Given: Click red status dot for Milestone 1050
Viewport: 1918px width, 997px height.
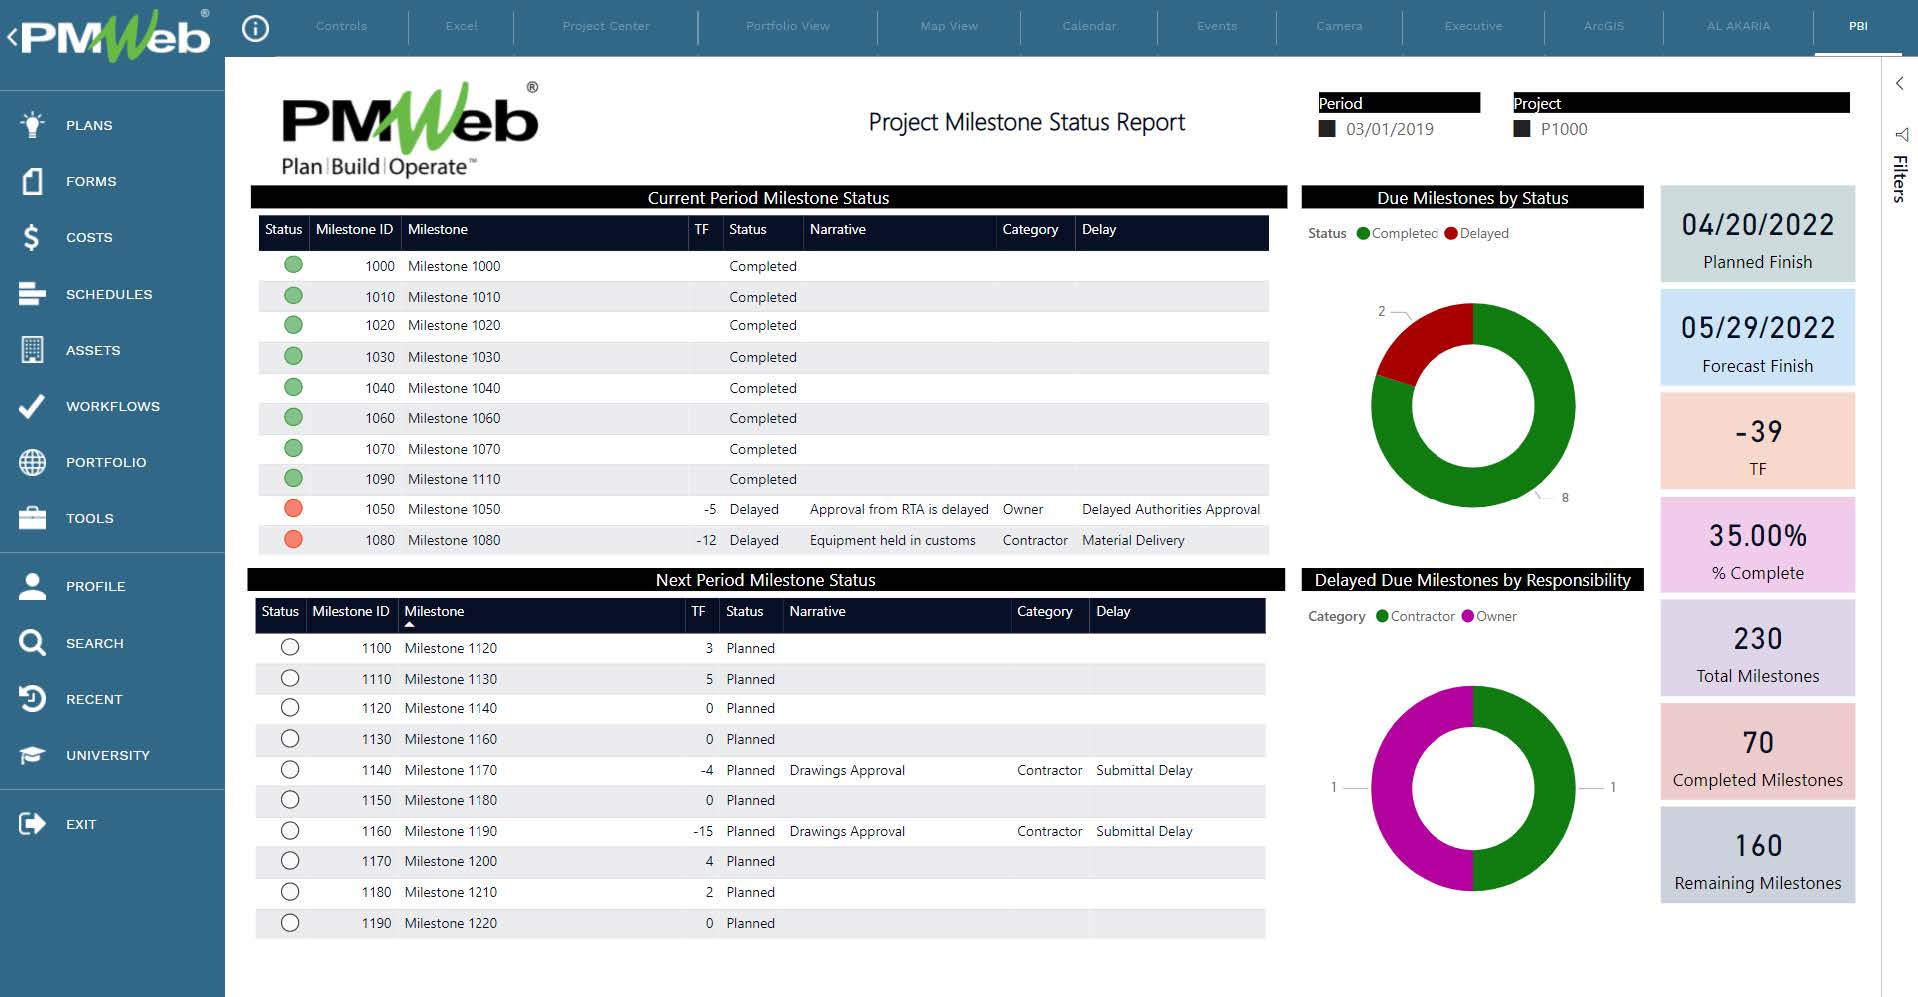Looking at the screenshot, I should click(x=293, y=508).
